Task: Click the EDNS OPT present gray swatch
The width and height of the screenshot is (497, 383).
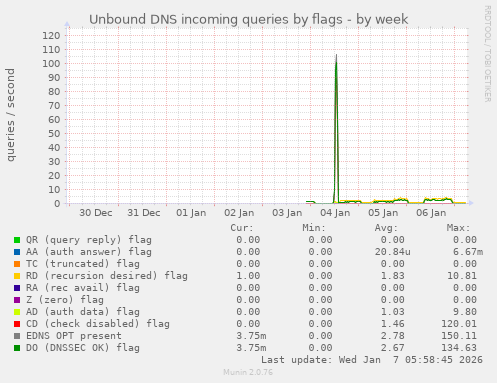Action: tap(17, 336)
